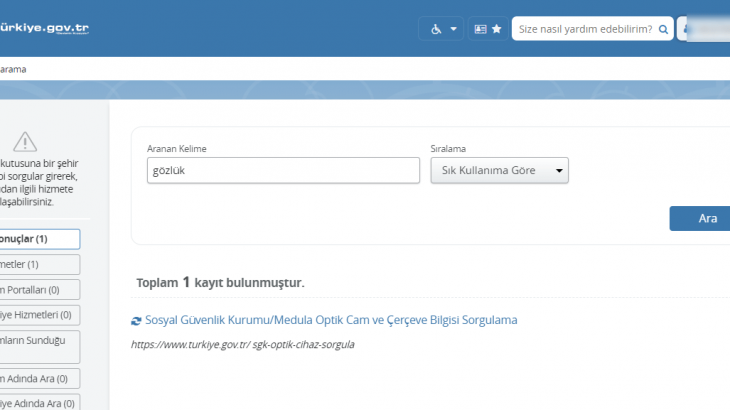Filter results by 'Portalları (0)'

point(38,289)
